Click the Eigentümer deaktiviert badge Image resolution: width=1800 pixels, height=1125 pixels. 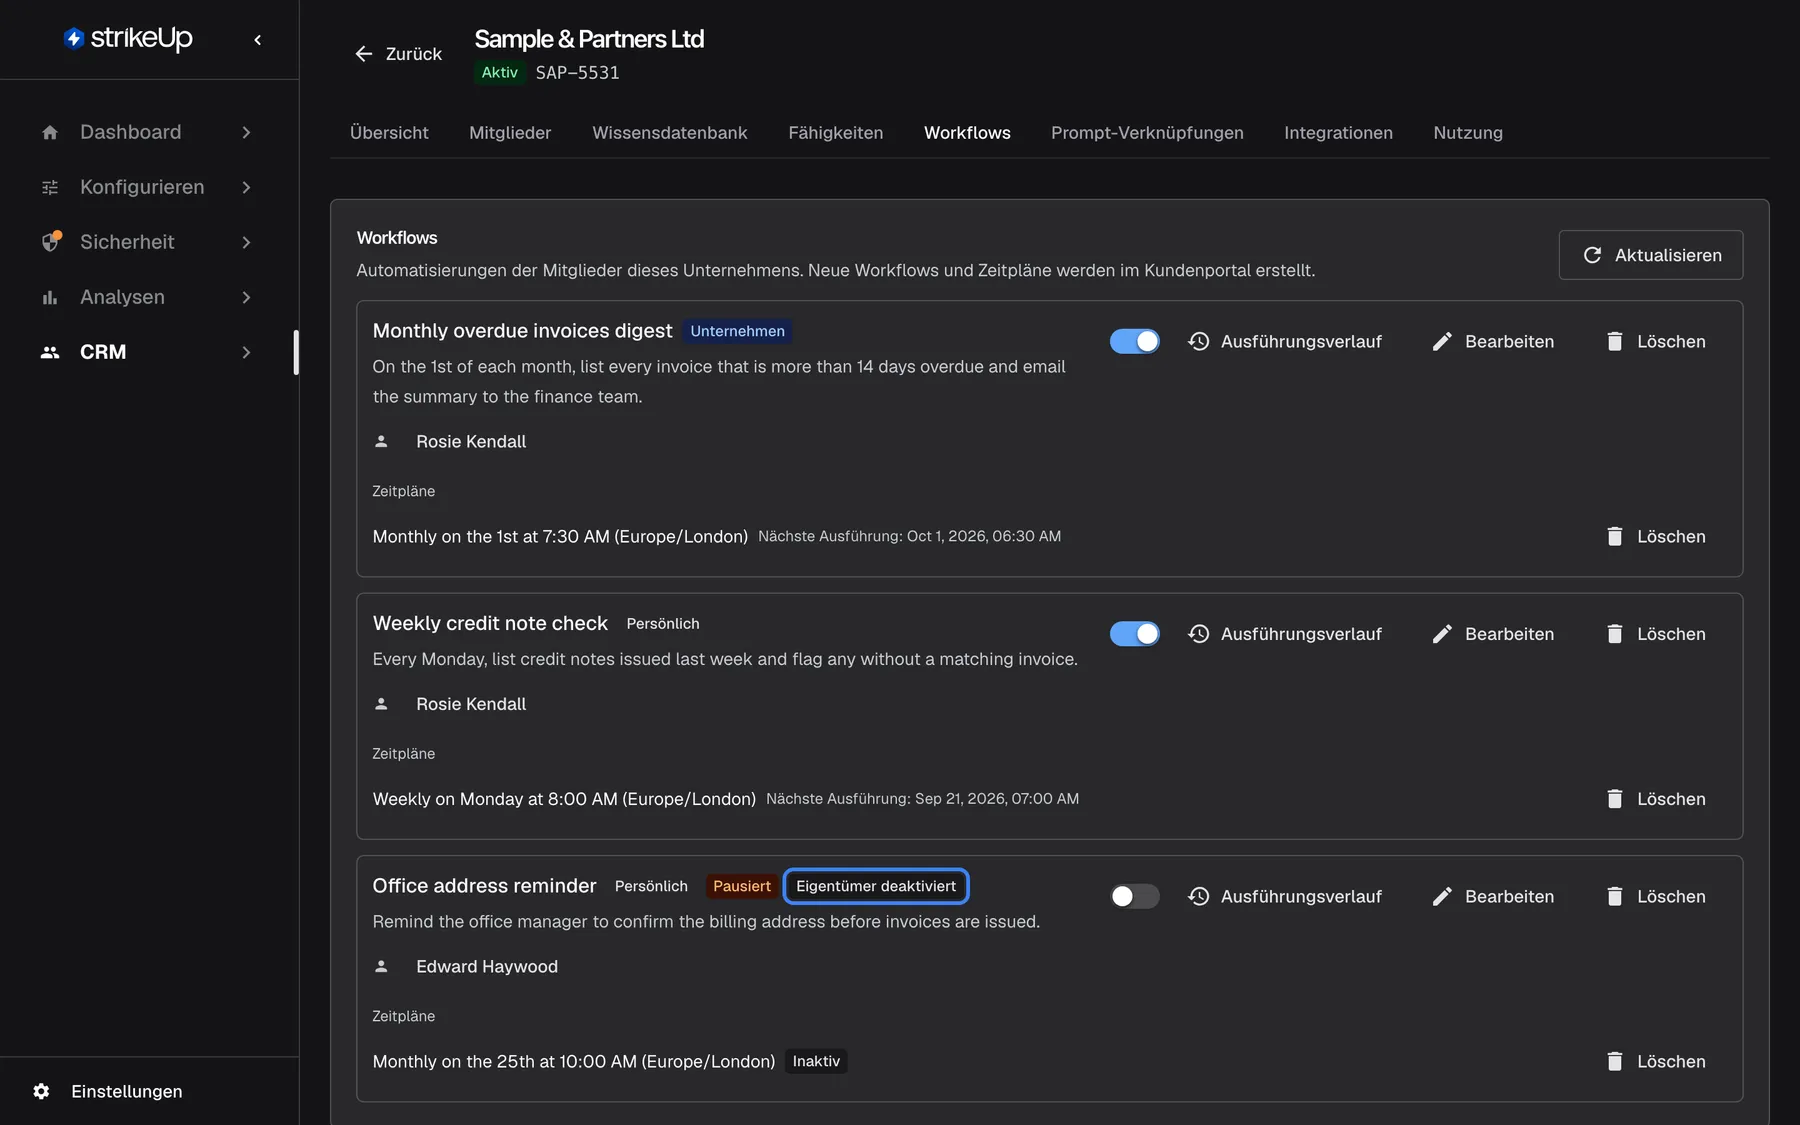point(876,886)
